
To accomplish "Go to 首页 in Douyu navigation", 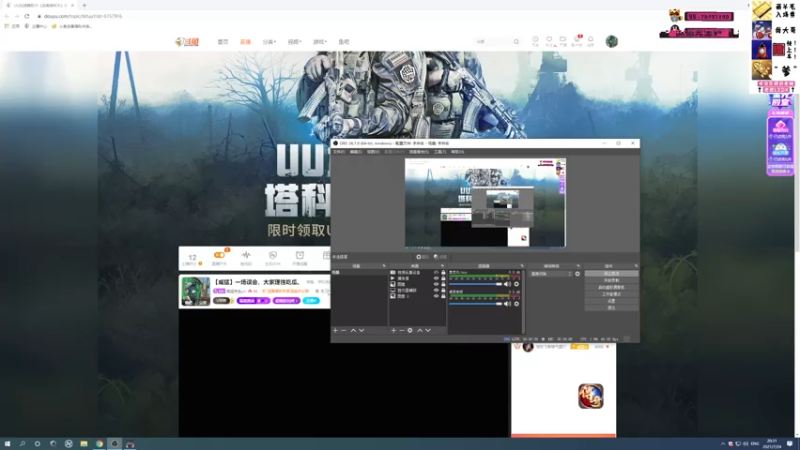I will 223,42.
